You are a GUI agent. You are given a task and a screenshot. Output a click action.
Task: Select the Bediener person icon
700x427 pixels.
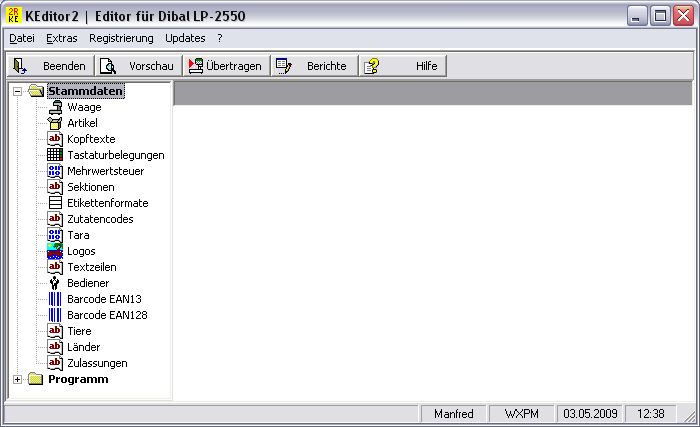55,283
